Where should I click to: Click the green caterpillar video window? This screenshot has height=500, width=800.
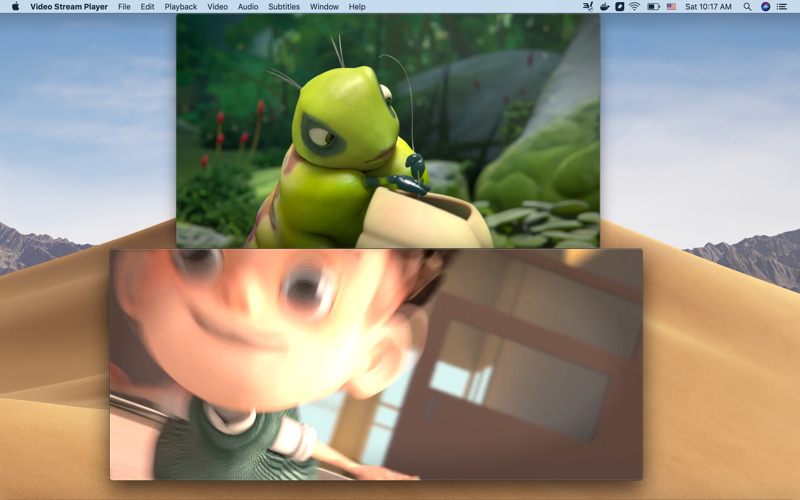coord(388,131)
